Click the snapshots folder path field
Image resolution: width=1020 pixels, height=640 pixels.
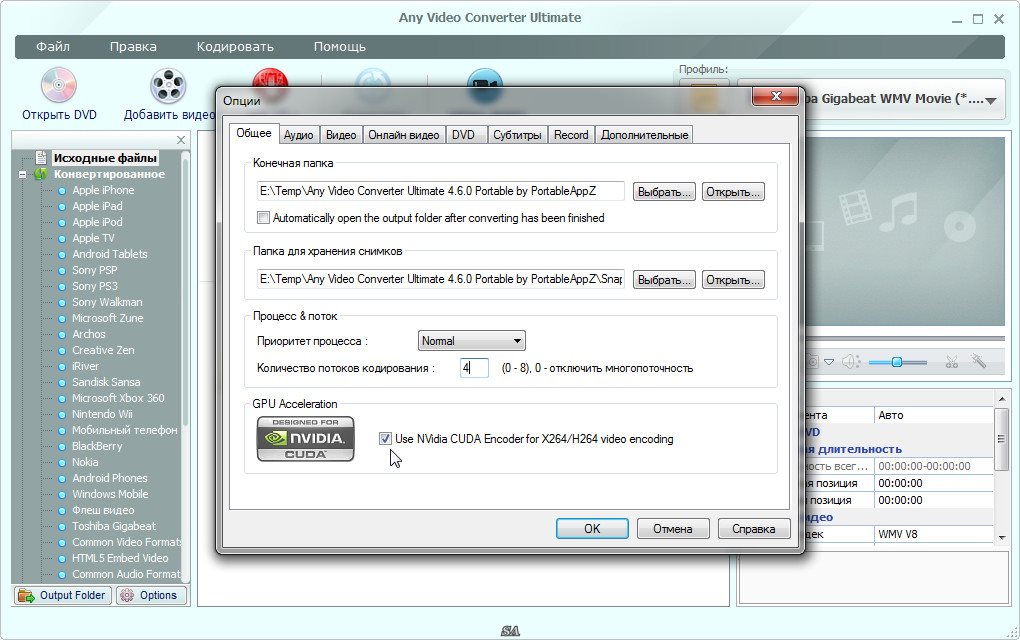pyautogui.click(x=440, y=279)
